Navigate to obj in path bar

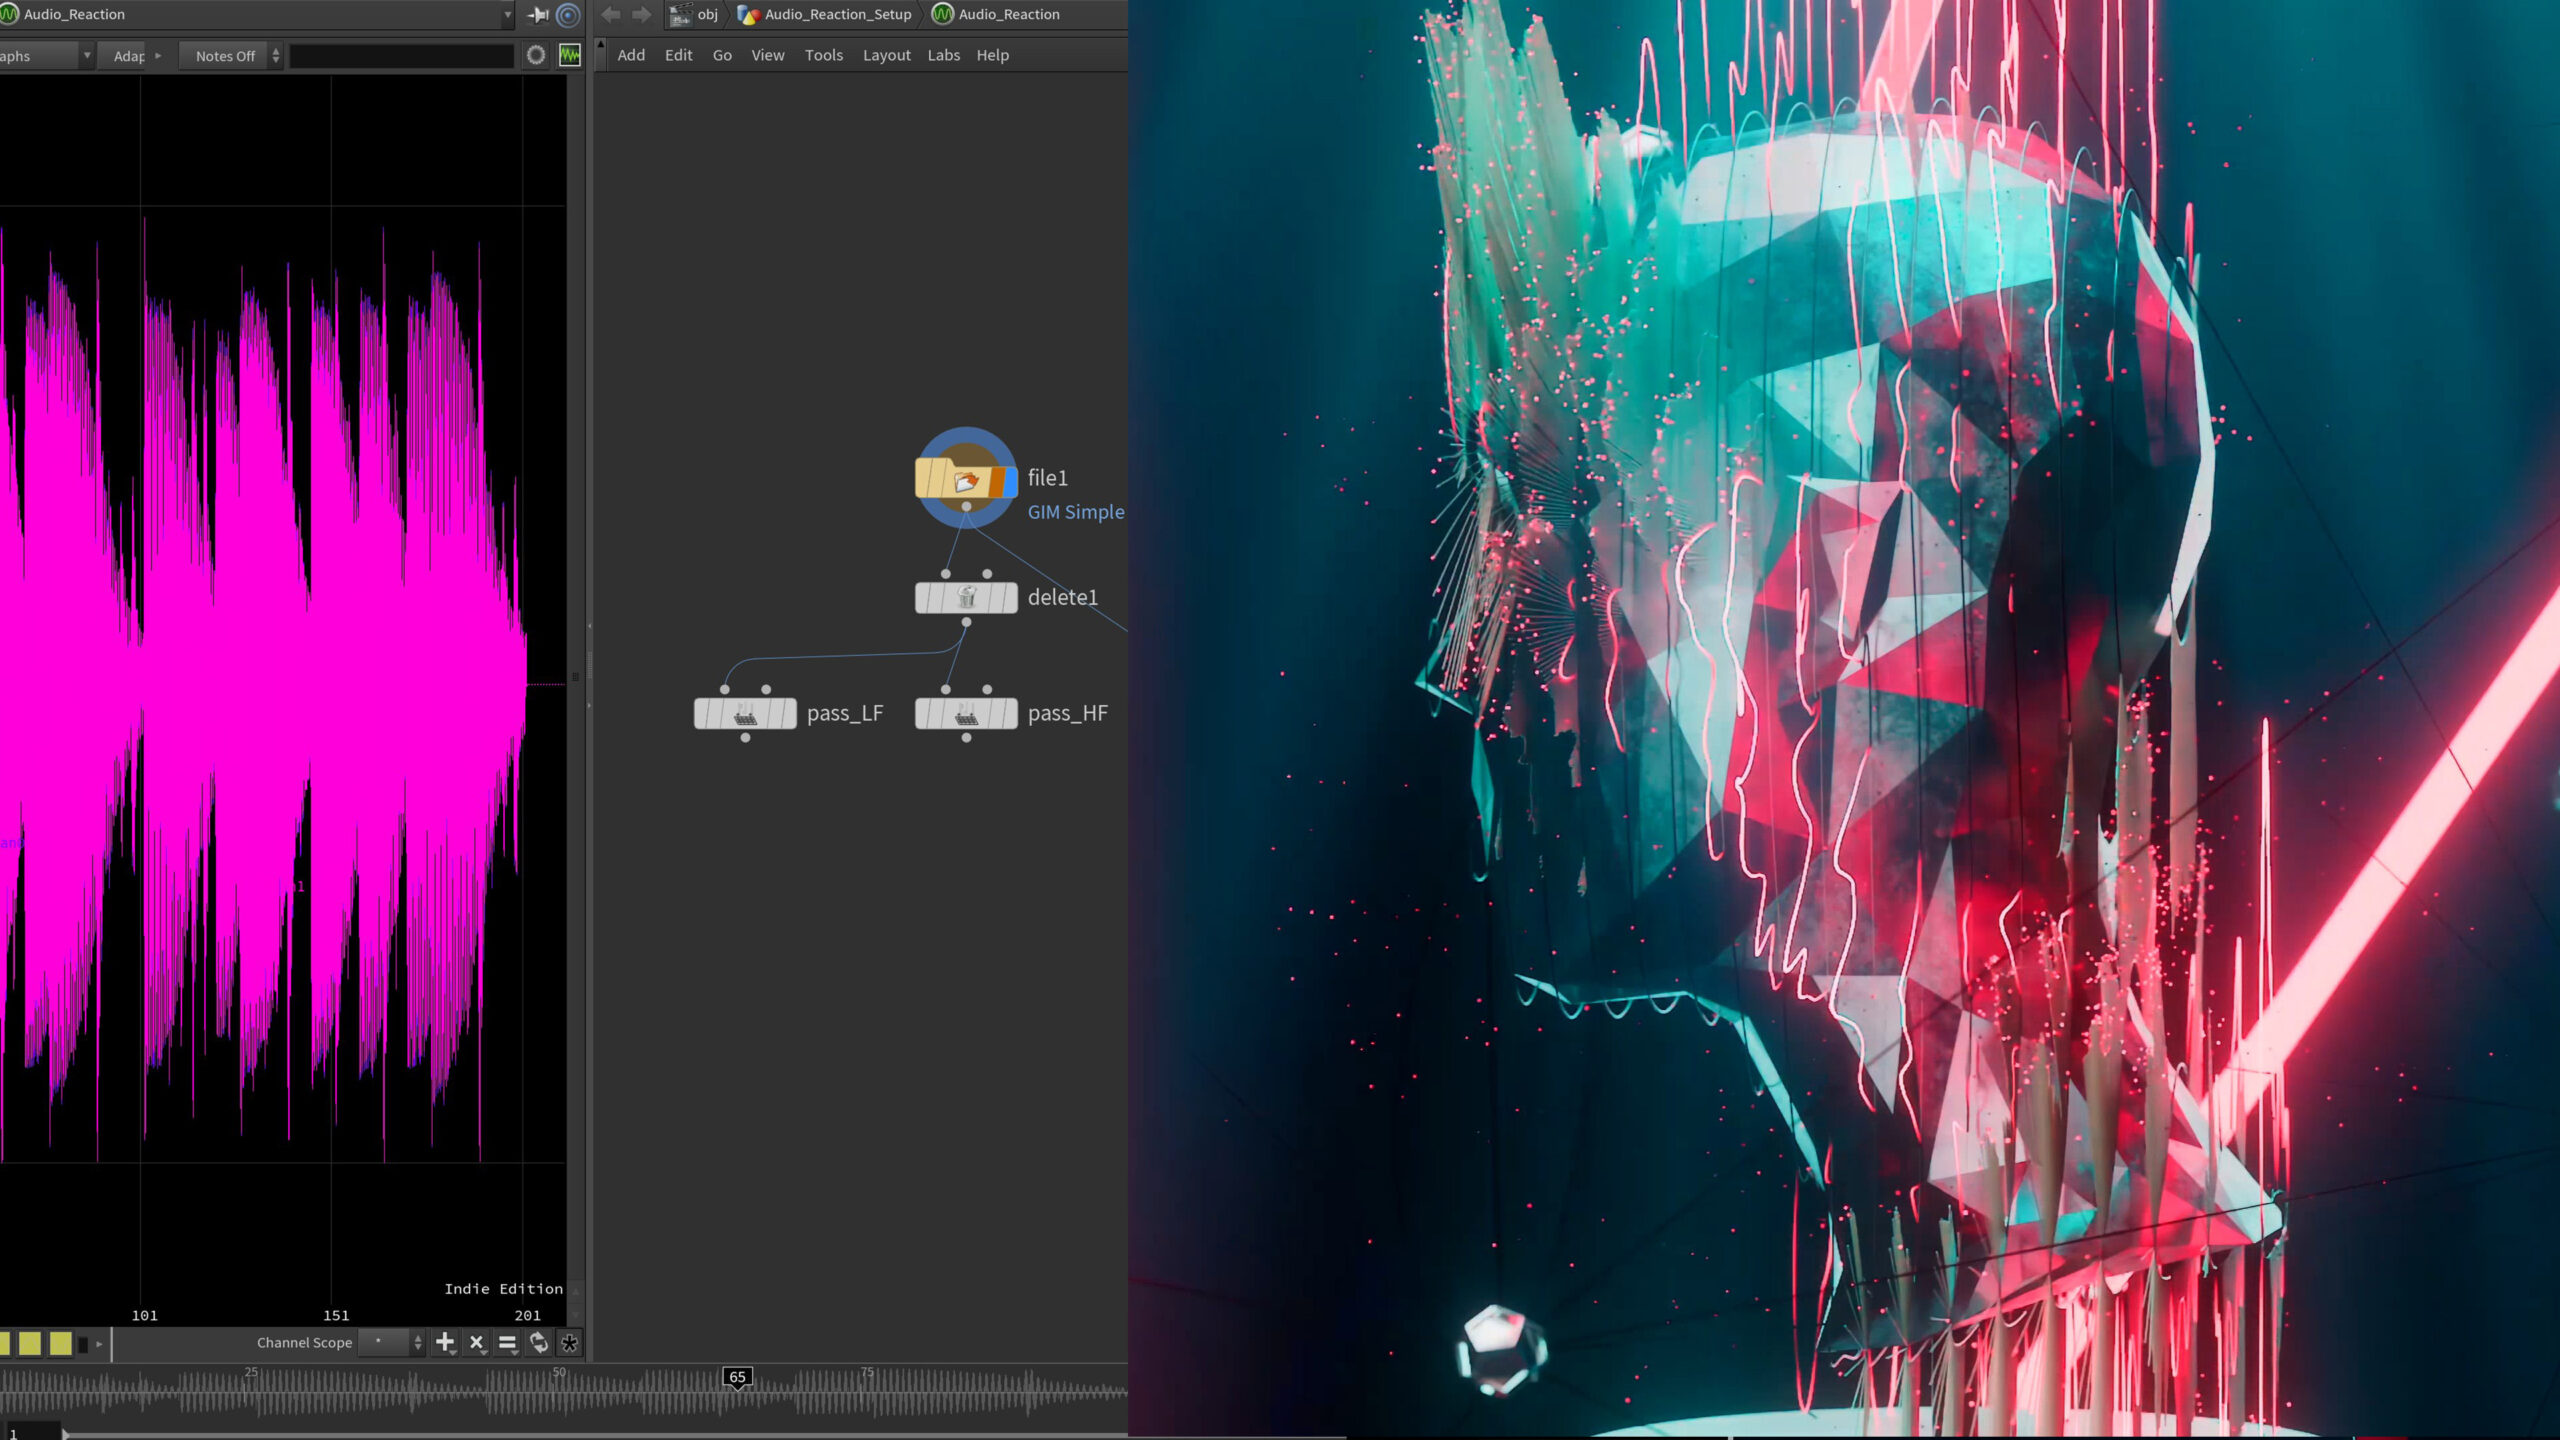[x=707, y=14]
